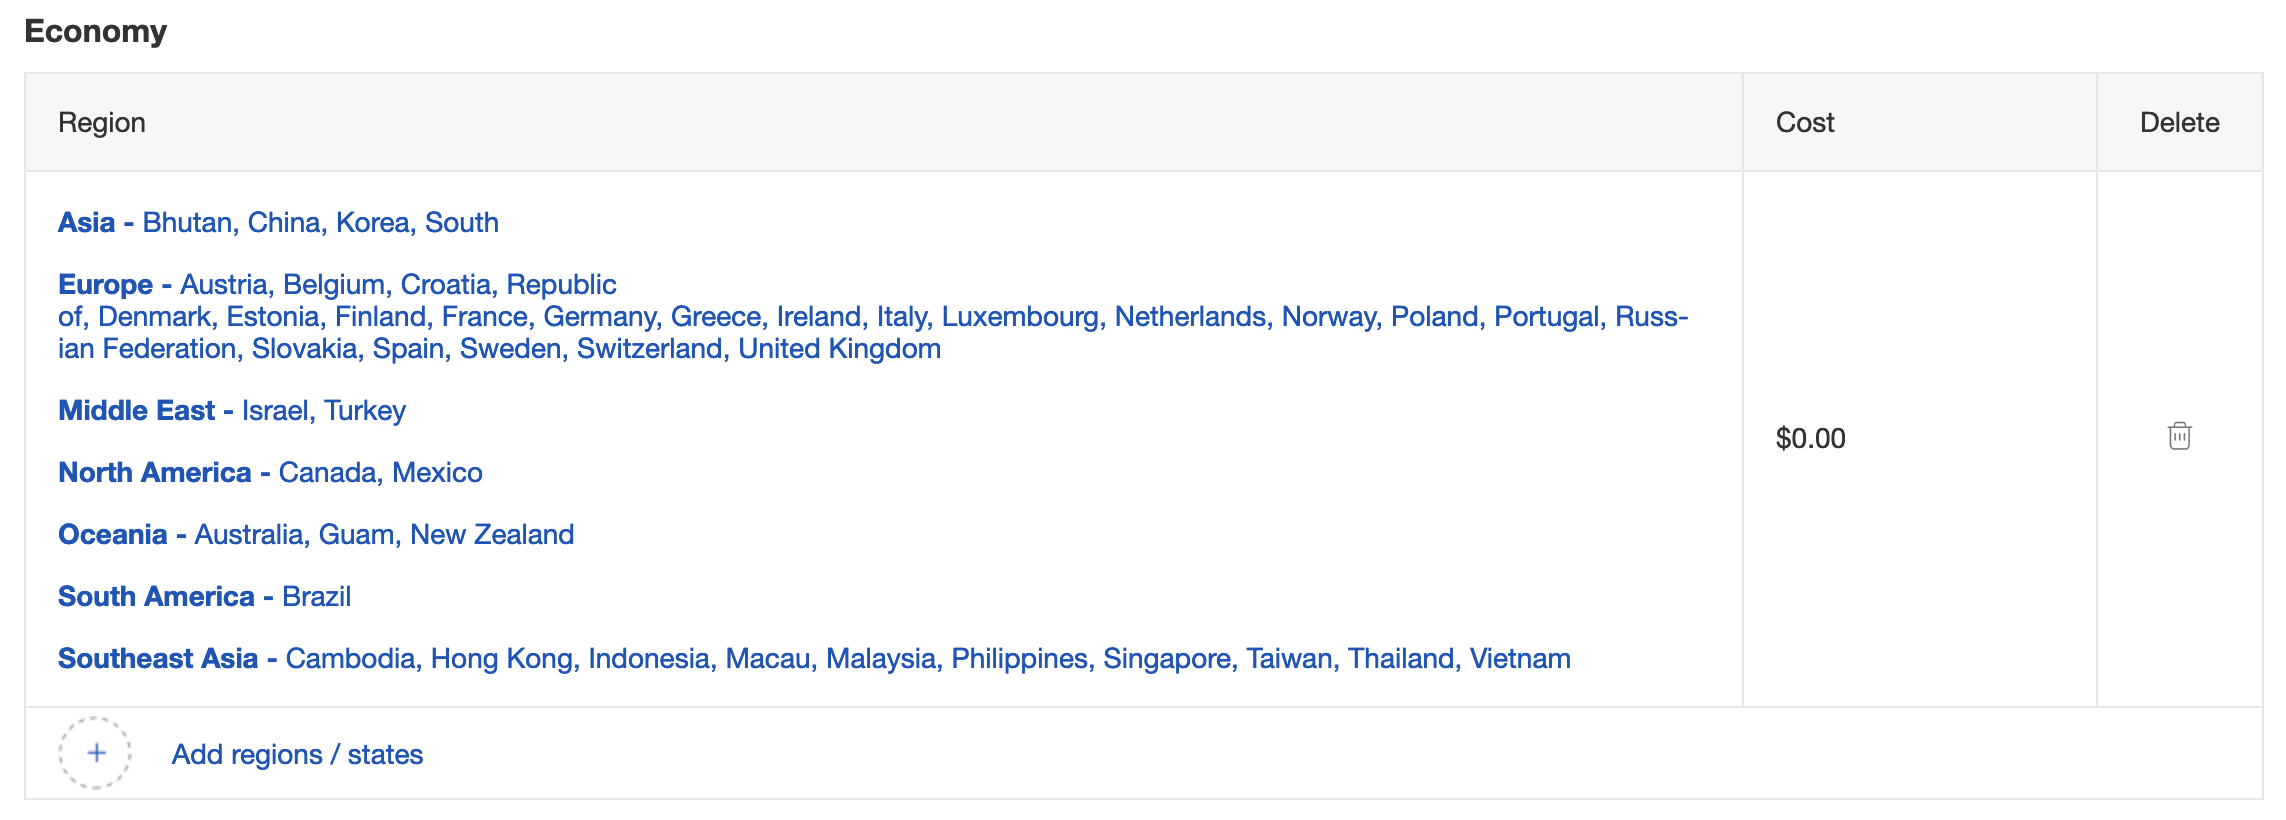Screen dimensions: 2286x820
Task: Select North America - Canada, Mexico
Action: (270, 472)
